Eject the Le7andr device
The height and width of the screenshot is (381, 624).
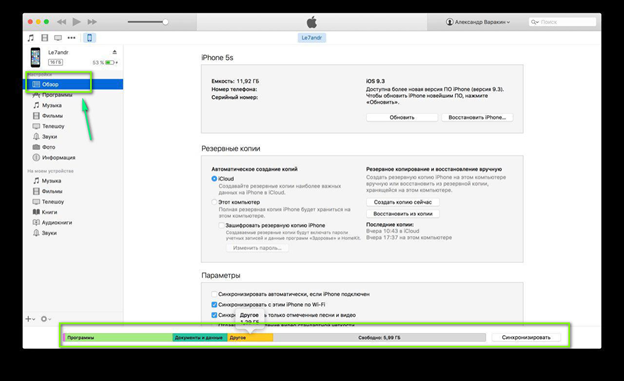click(115, 52)
